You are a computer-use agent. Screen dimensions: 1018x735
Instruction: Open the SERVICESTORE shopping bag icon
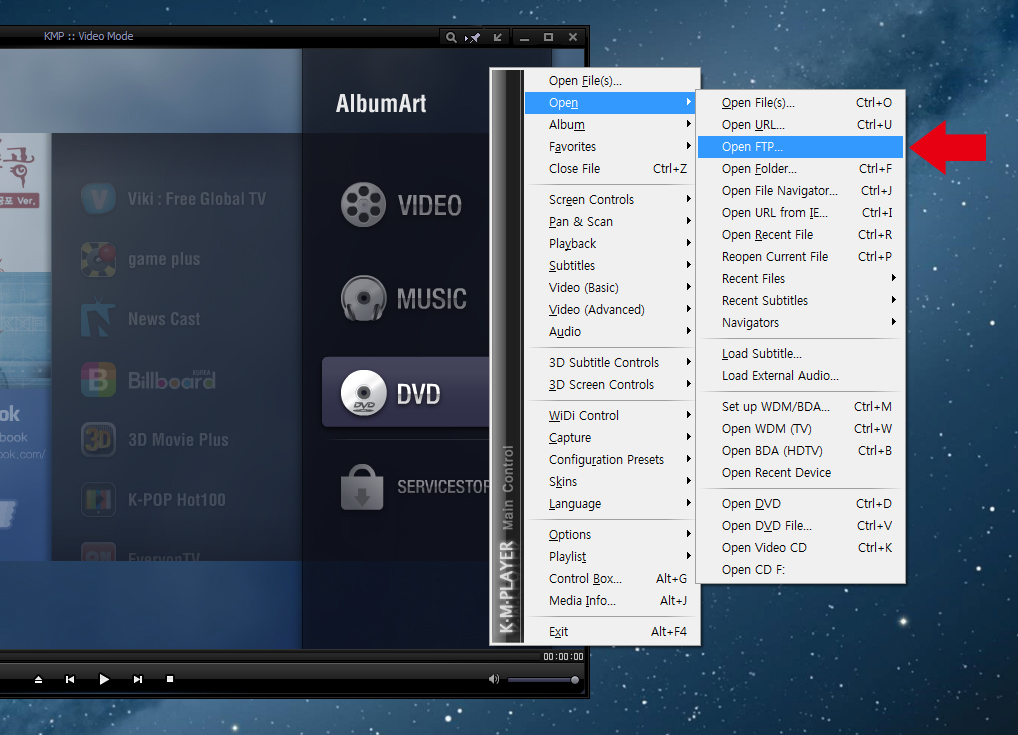tap(362, 487)
